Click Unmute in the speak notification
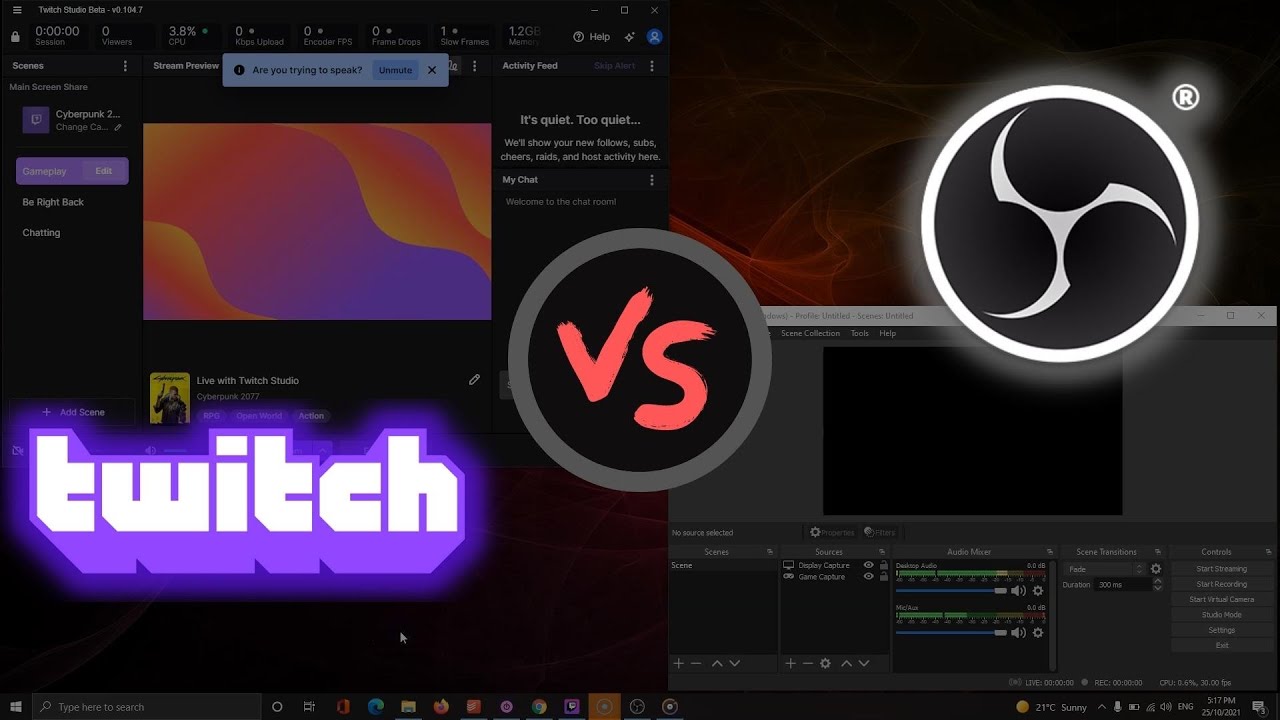1280x720 pixels. coord(395,70)
